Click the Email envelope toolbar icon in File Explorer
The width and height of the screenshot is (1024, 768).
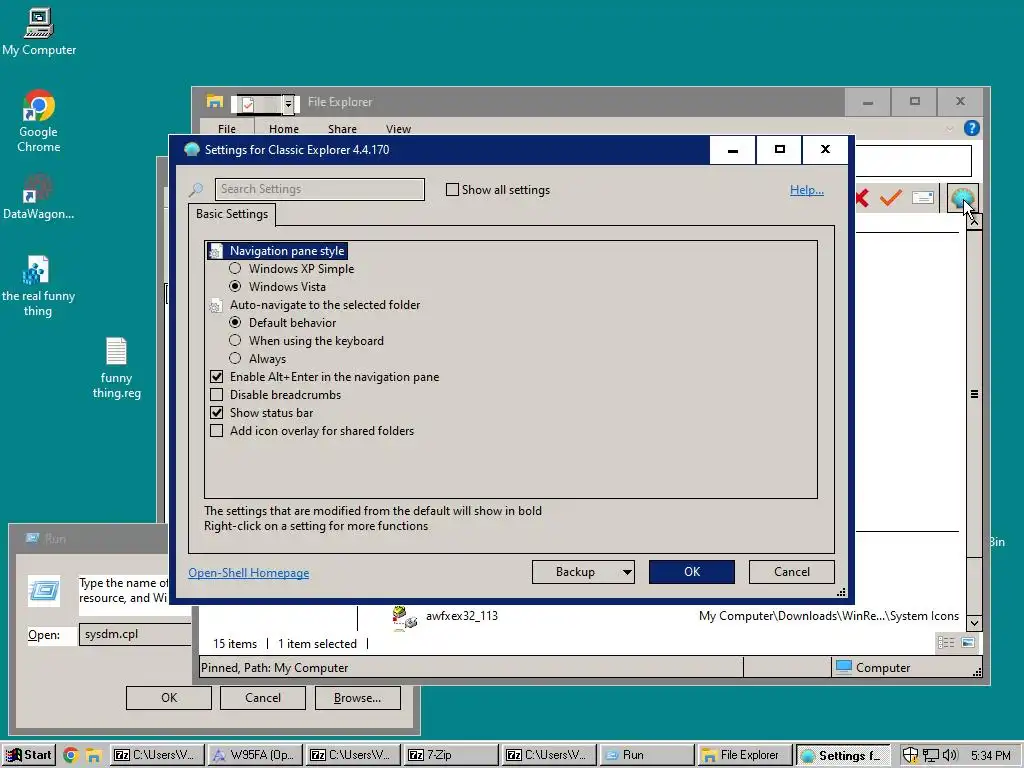pyautogui.click(x=923, y=197)
